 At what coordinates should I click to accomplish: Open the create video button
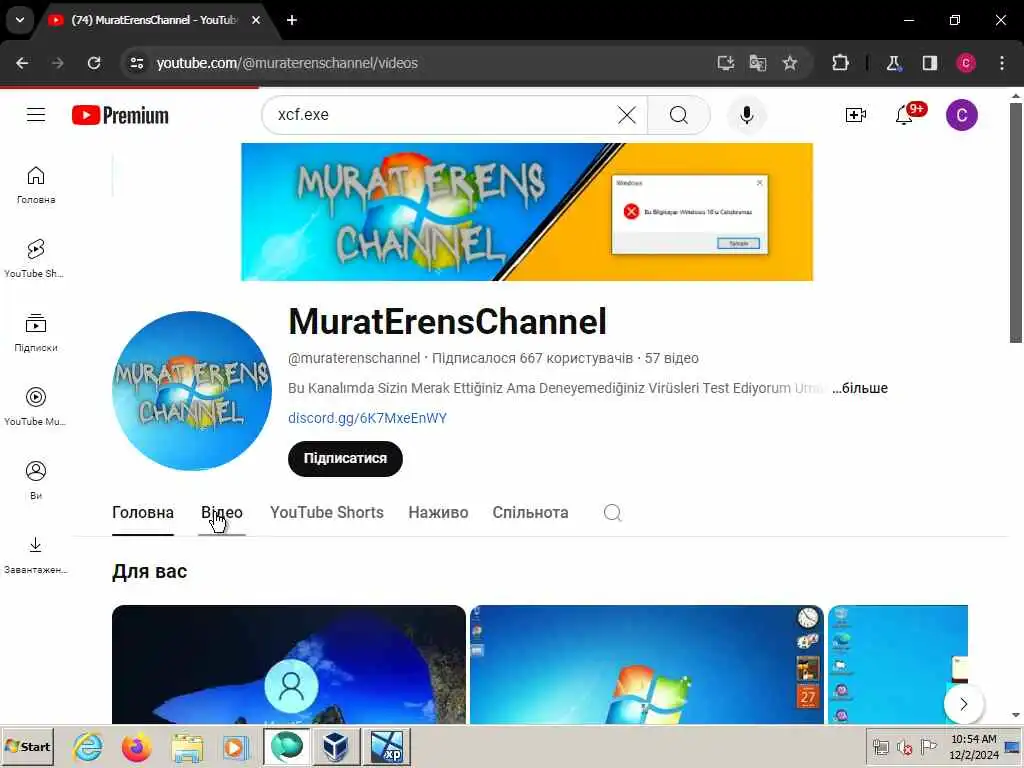[856, 115]
